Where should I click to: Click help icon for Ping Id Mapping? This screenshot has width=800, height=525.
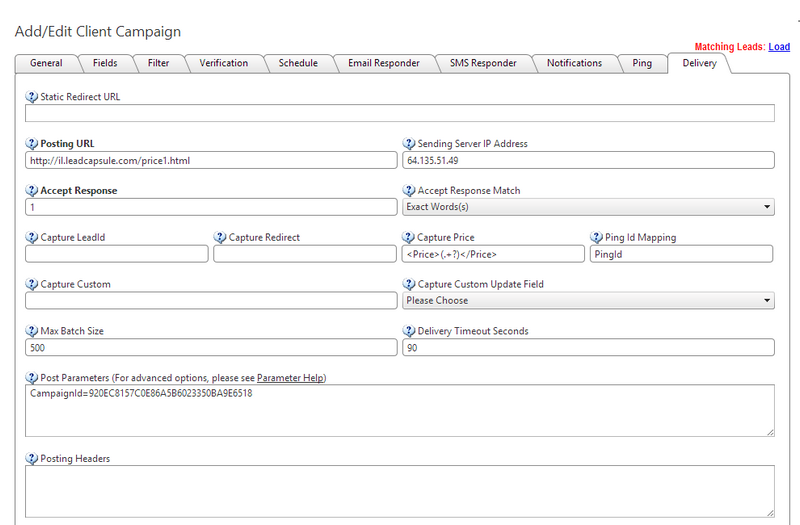tap(597, 238)
